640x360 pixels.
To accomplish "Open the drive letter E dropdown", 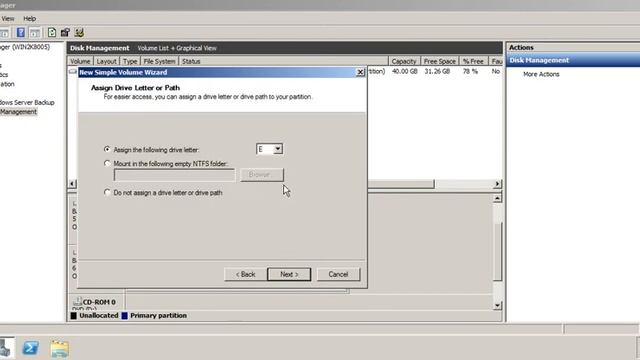I will (x=278, y=149).
